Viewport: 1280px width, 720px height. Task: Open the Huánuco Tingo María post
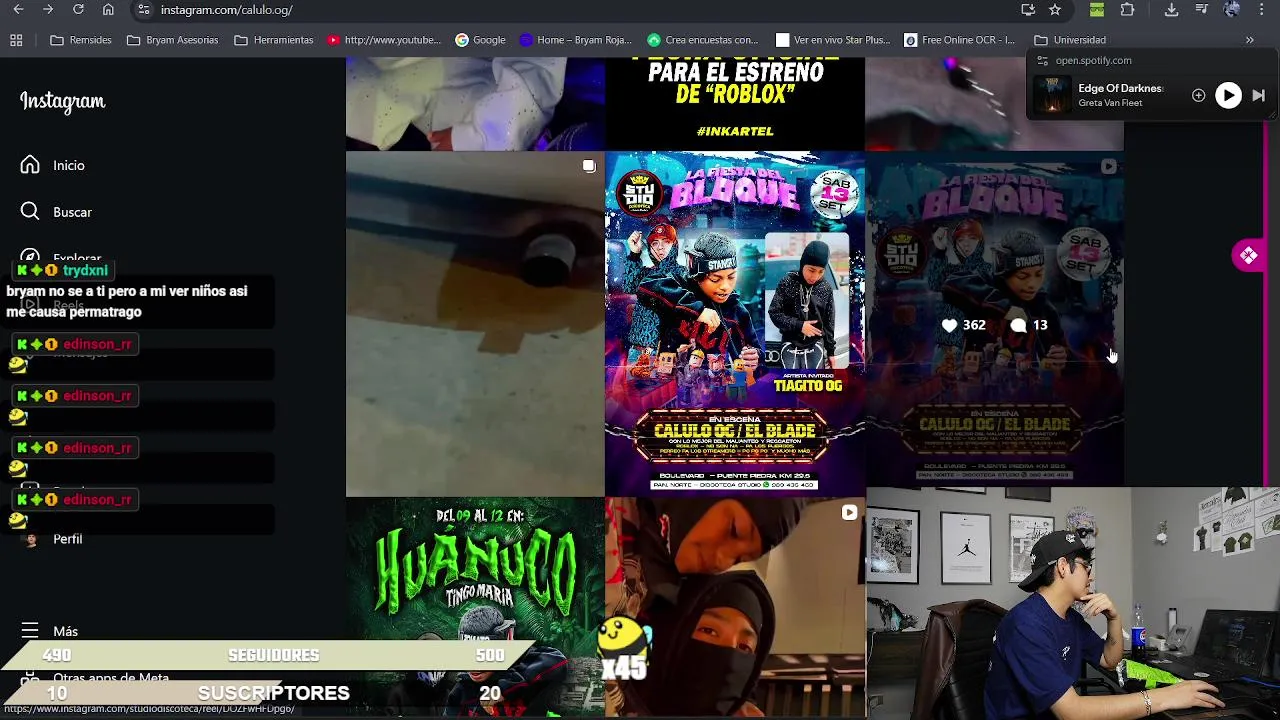pos(475,608)
